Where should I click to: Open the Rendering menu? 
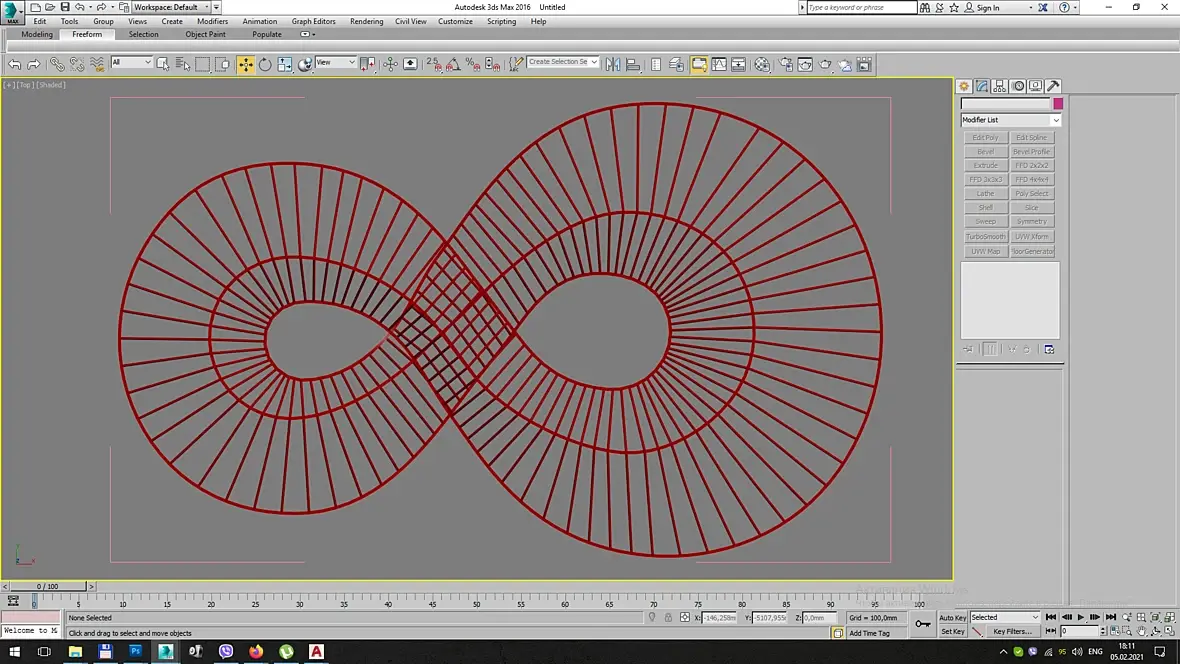(x=366, y=21)
